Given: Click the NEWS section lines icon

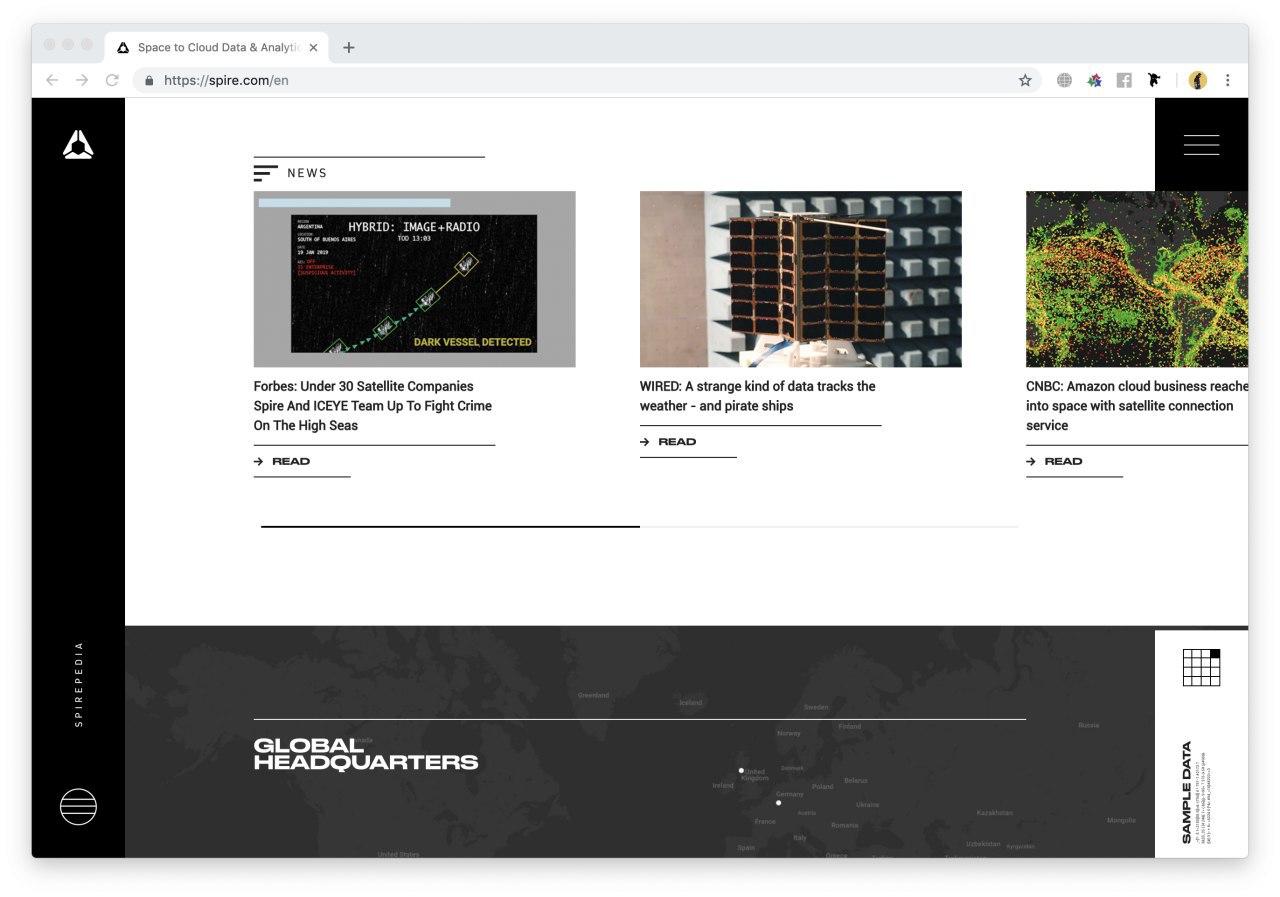Looking at the screenshot, I should pyautogui.click(x=265, y=173).
